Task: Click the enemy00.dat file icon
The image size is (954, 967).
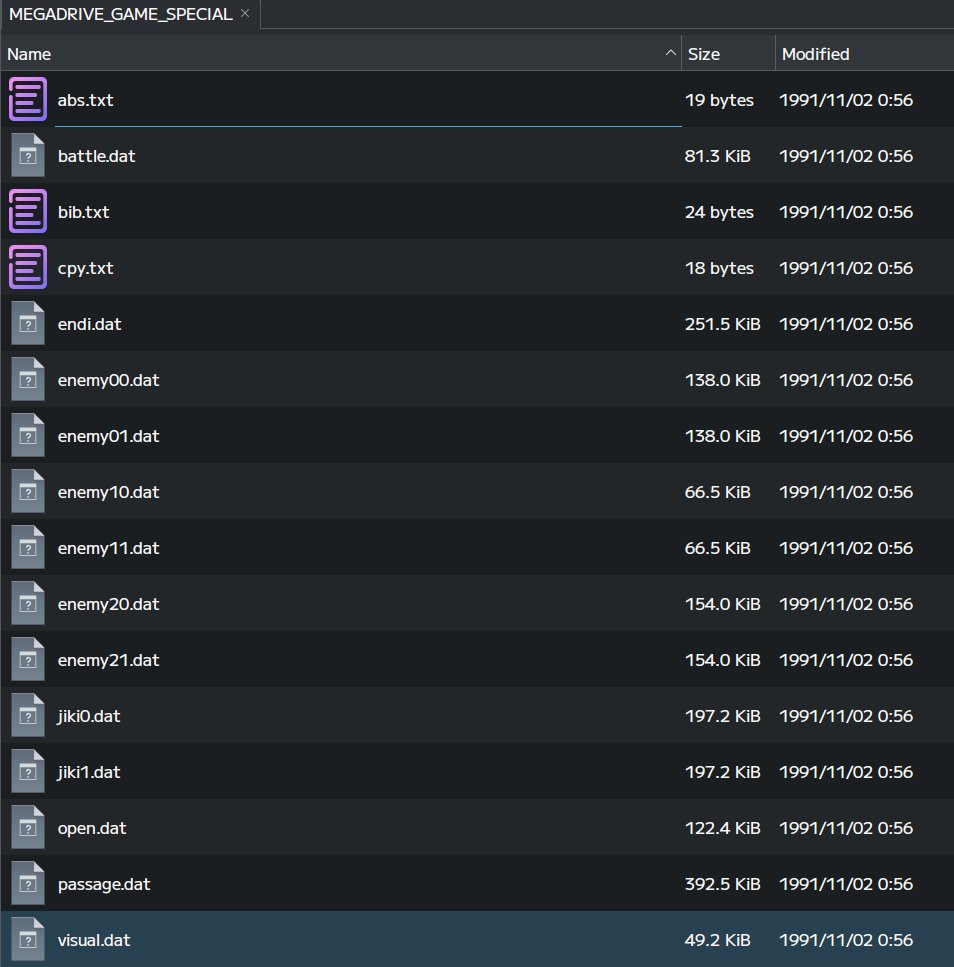Action: pyautogui.click(x=28, y=380)
